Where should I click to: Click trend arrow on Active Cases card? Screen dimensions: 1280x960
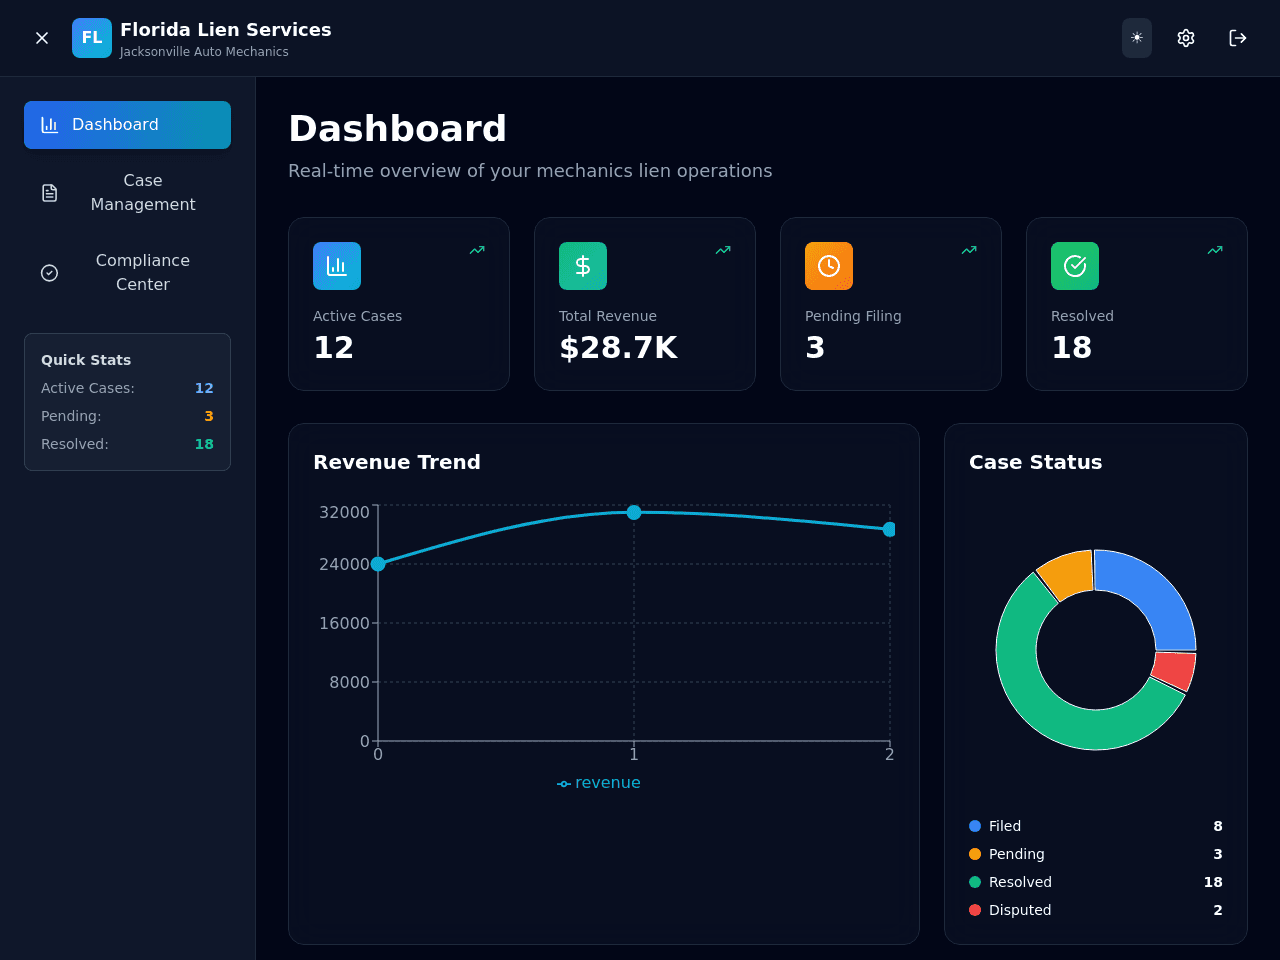[x=477, y=250]
